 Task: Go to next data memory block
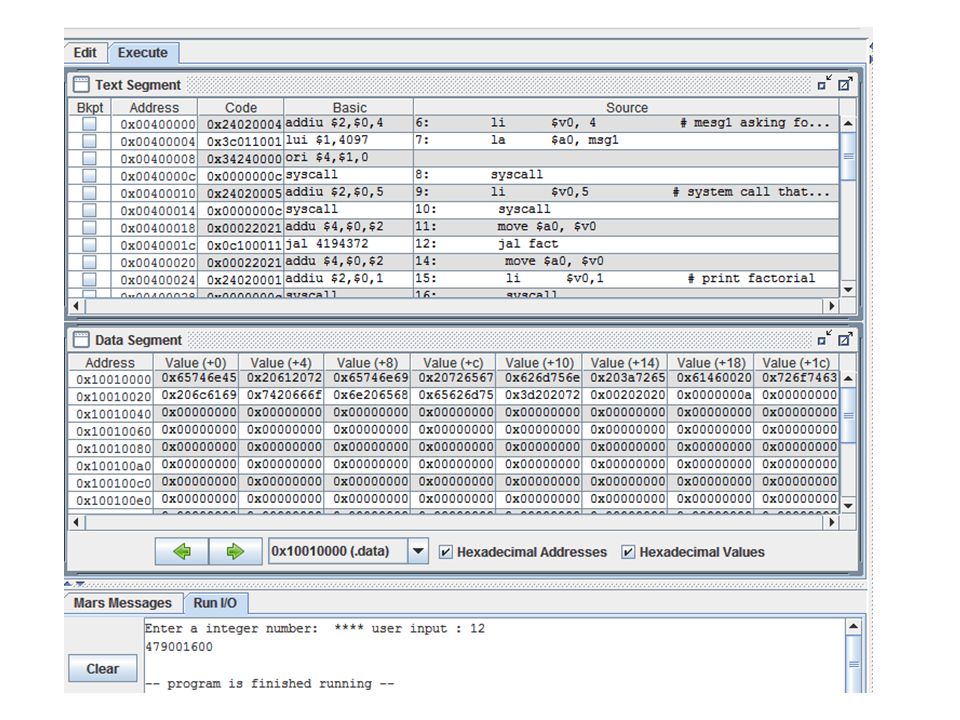point(235,552)
